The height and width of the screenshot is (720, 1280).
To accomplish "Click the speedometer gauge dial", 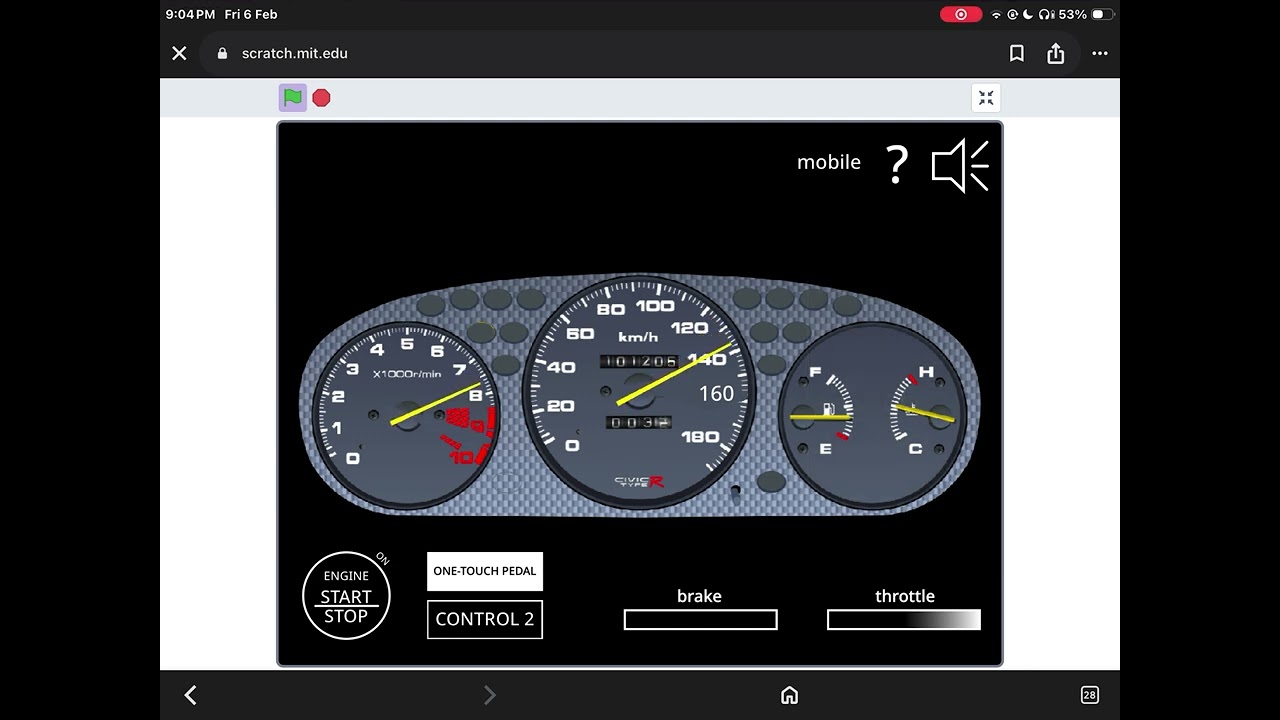I will pyautogui.click(x=639, y=392).
